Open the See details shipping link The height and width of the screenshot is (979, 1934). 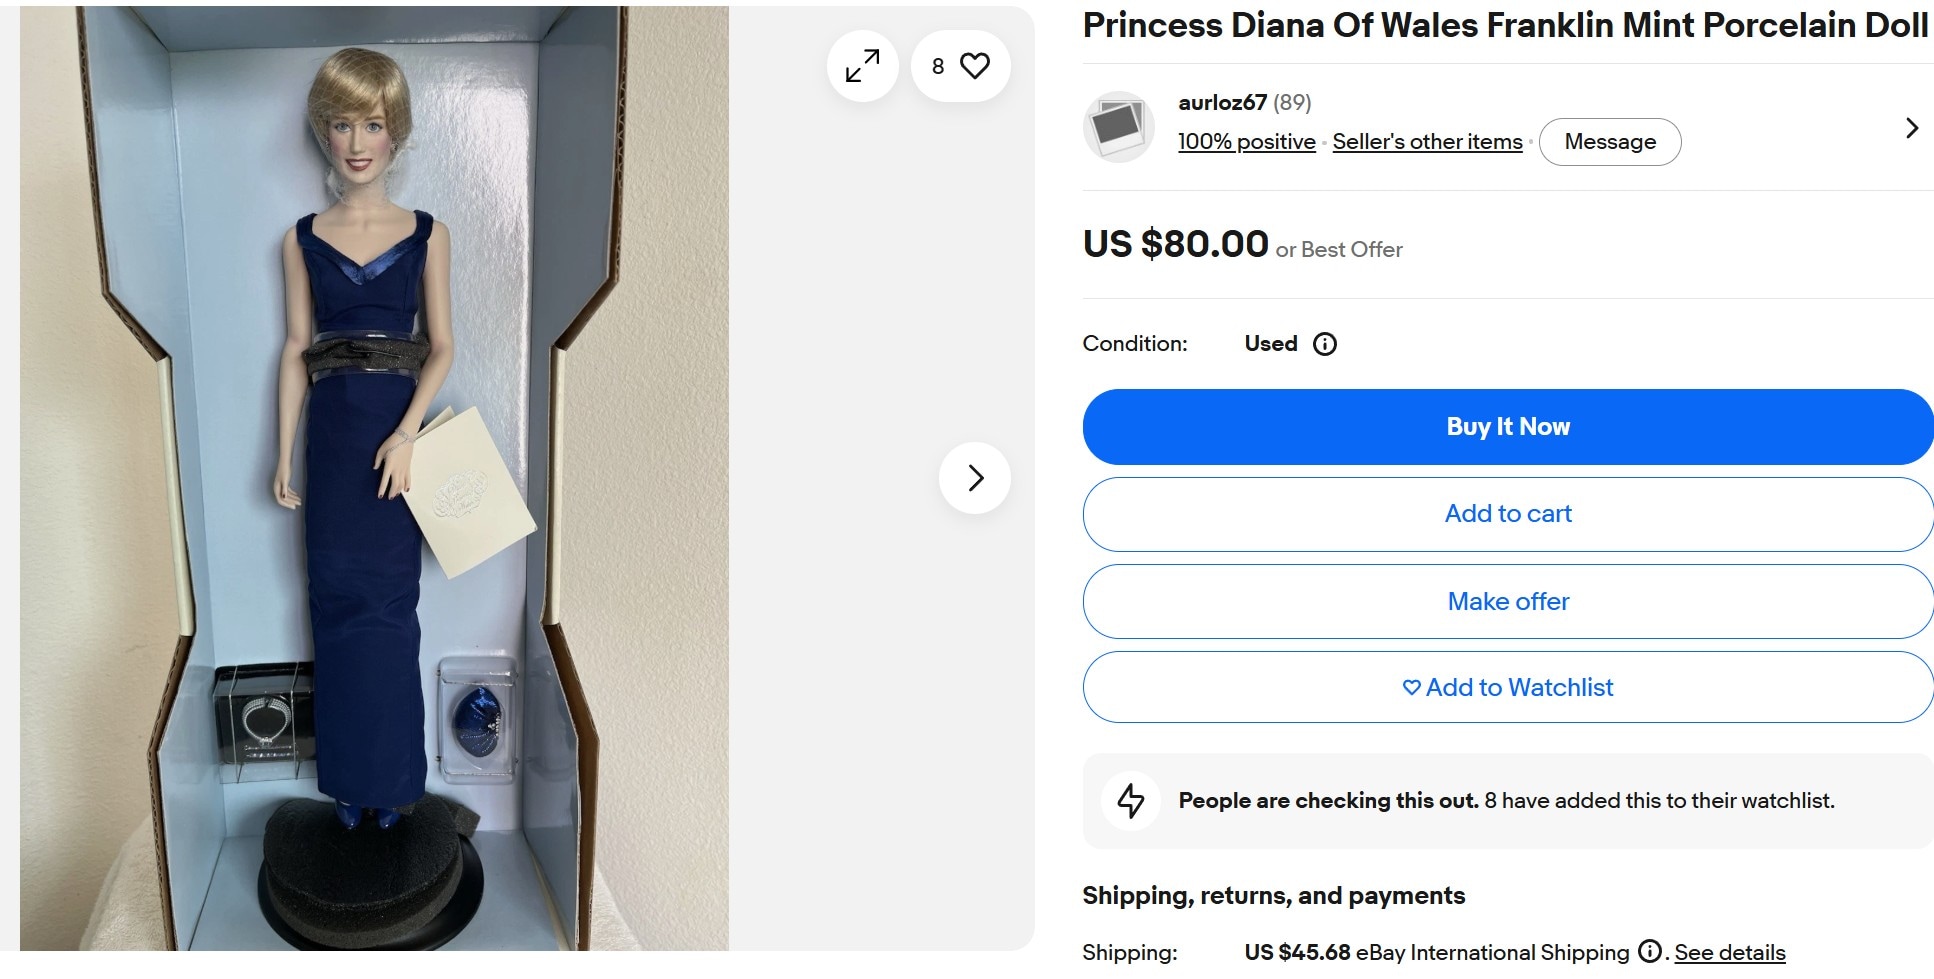pyautogui.click(x=1730, y=952)
